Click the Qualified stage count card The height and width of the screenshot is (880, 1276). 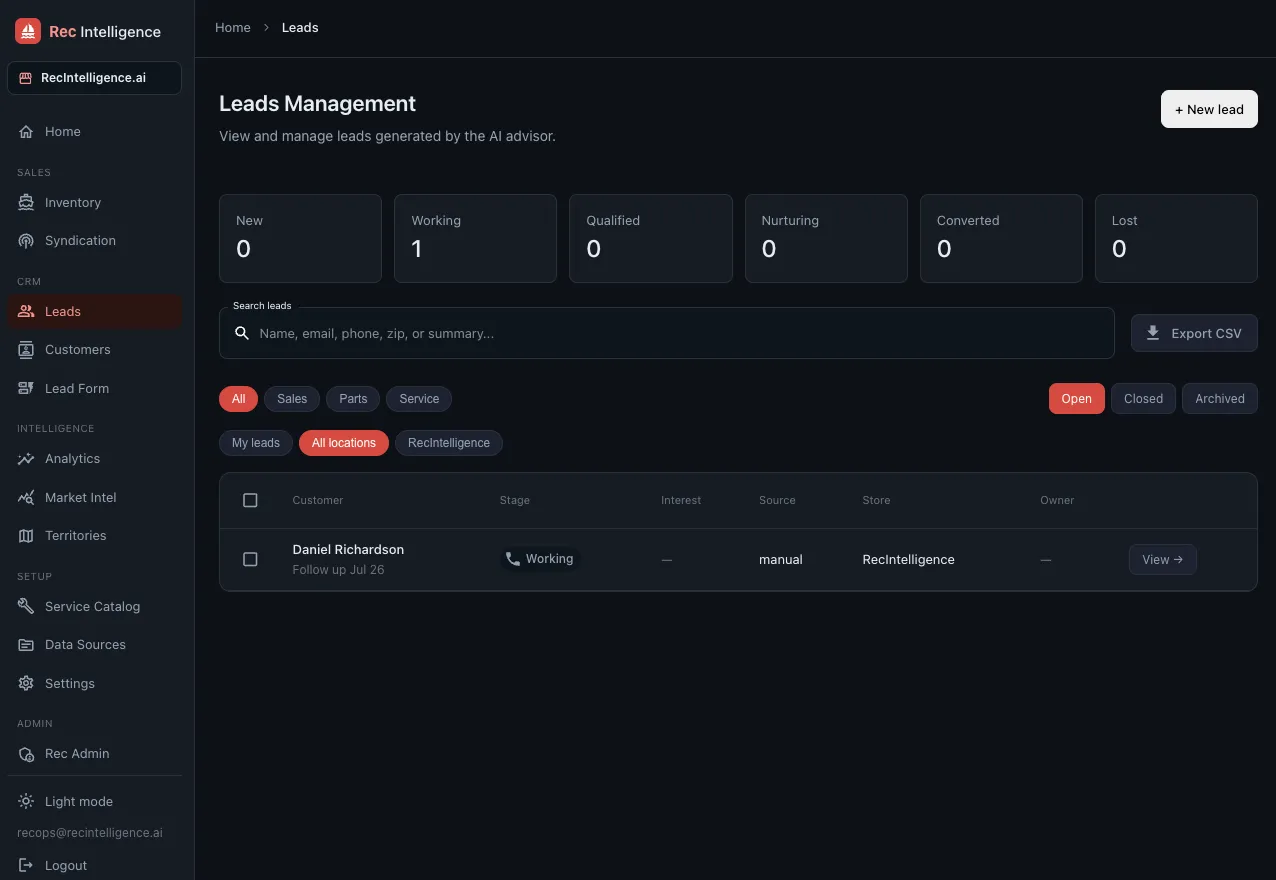tap(651, 238)
